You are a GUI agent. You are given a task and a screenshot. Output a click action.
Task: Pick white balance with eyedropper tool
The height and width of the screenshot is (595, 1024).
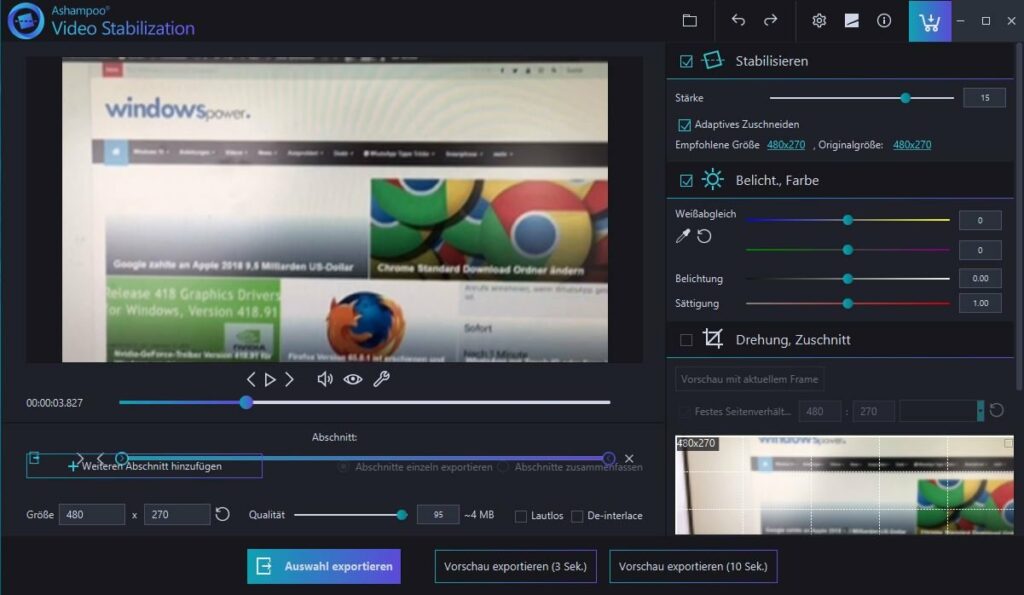pyautogui.click(x=683, y=236)
